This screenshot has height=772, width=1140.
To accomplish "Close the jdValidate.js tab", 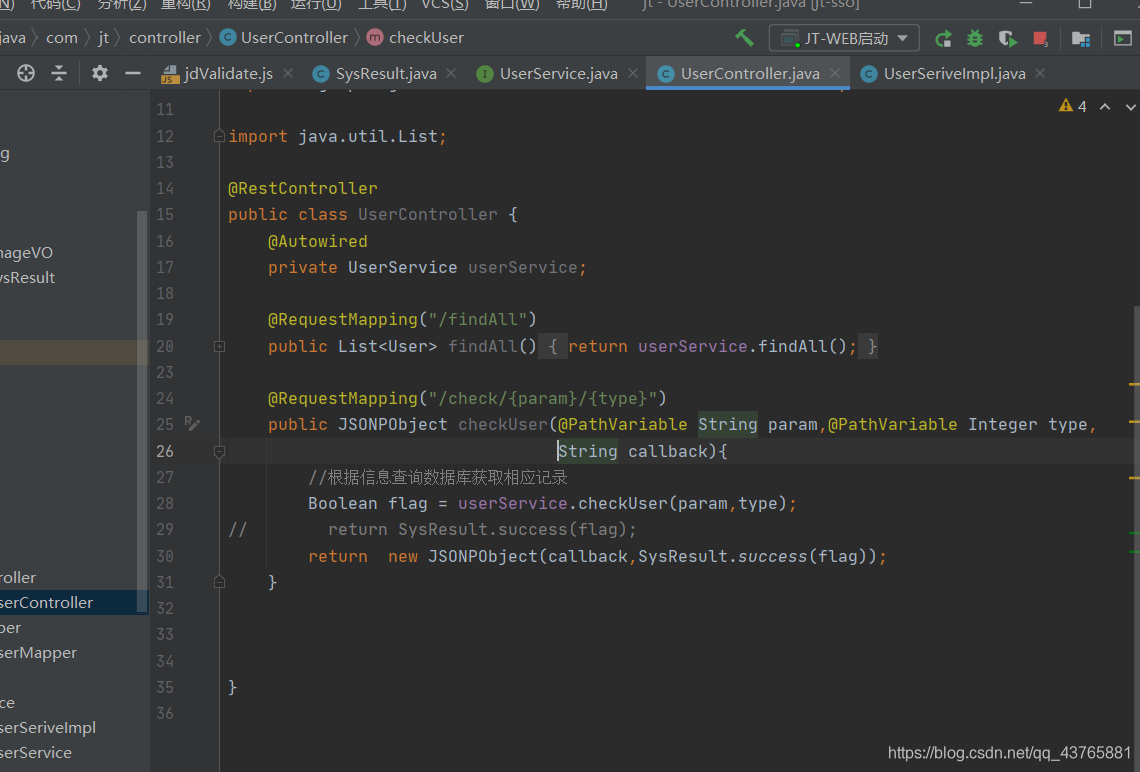I will pos(288,73).
